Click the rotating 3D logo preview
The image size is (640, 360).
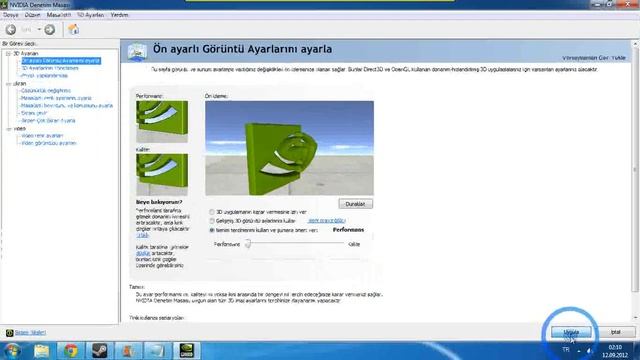(289, 148)
